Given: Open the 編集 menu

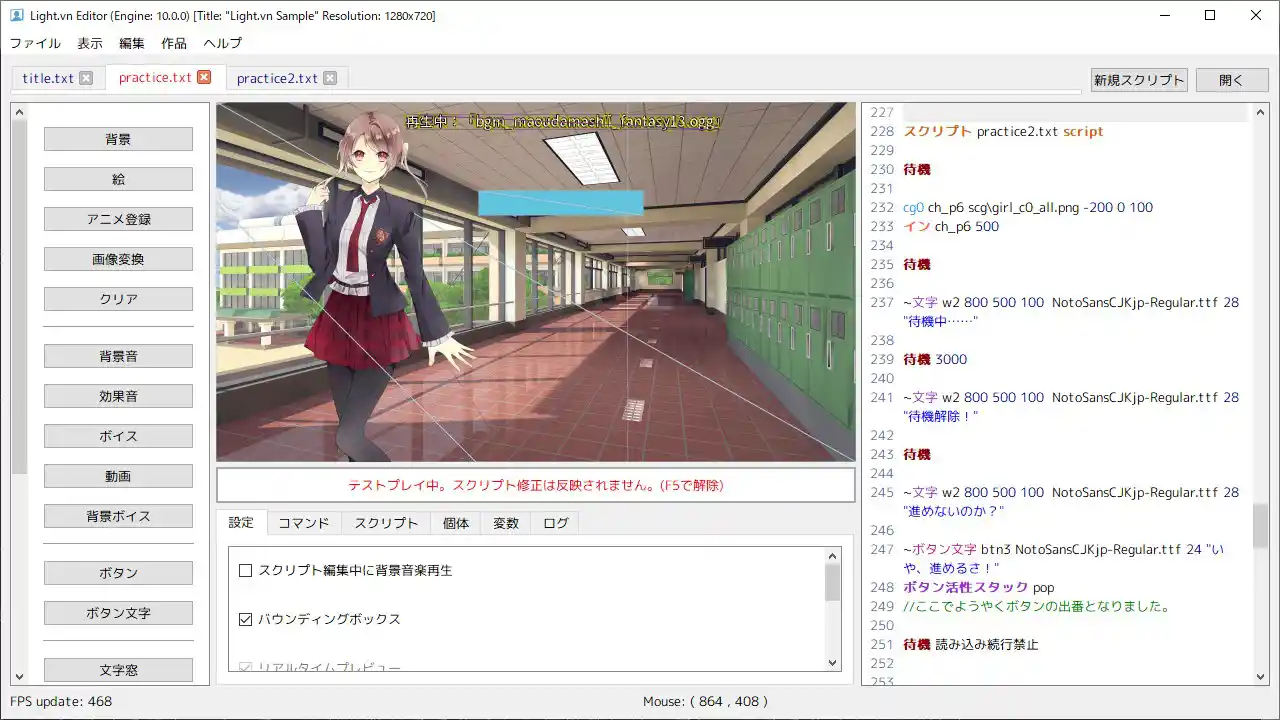Looking at the screenshot, I should (132, 43).
